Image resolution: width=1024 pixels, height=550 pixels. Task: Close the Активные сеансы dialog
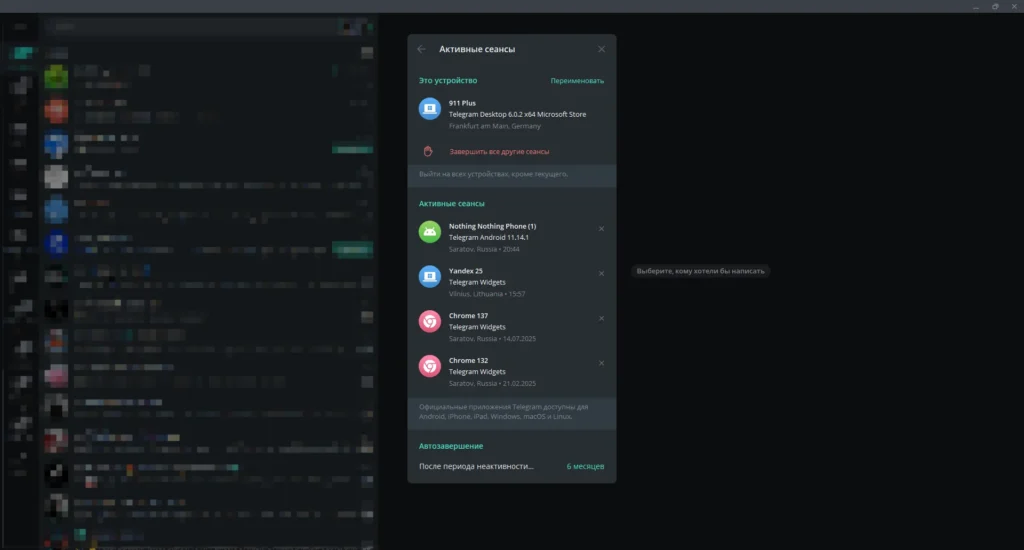coord(601,49)
